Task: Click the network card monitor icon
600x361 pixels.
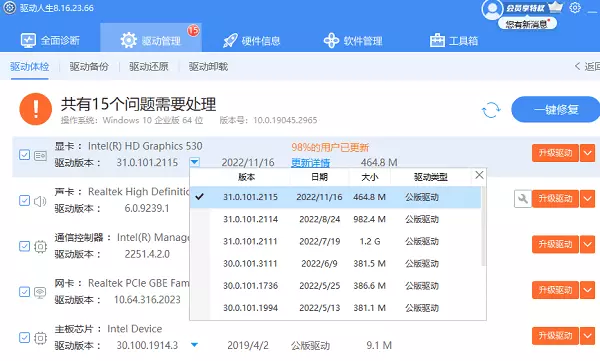Action: [x=40, y=292]
